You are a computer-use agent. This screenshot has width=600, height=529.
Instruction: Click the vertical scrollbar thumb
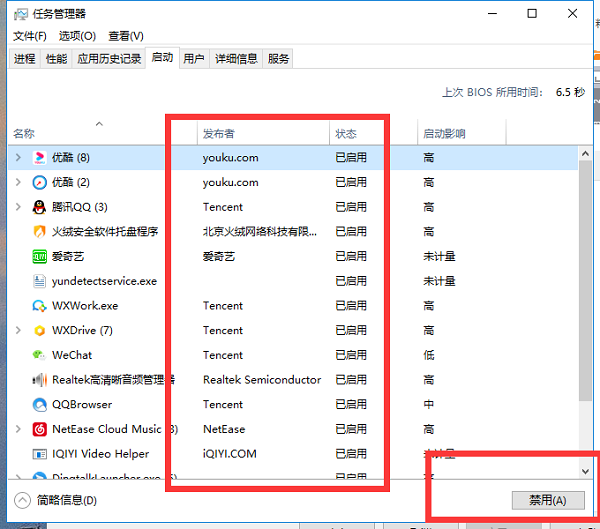coord(585,281)
